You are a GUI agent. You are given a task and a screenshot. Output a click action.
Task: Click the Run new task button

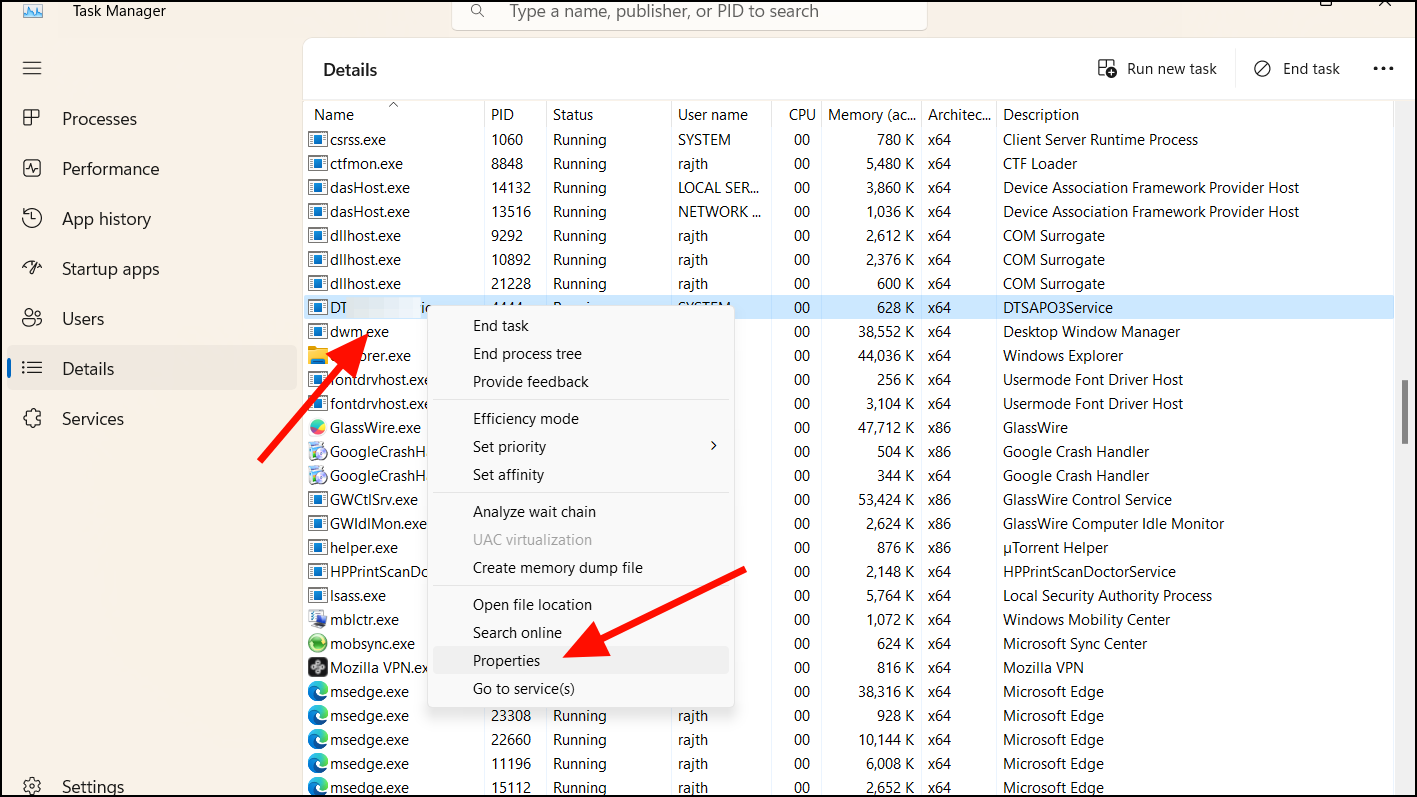tap(1157, 68)
